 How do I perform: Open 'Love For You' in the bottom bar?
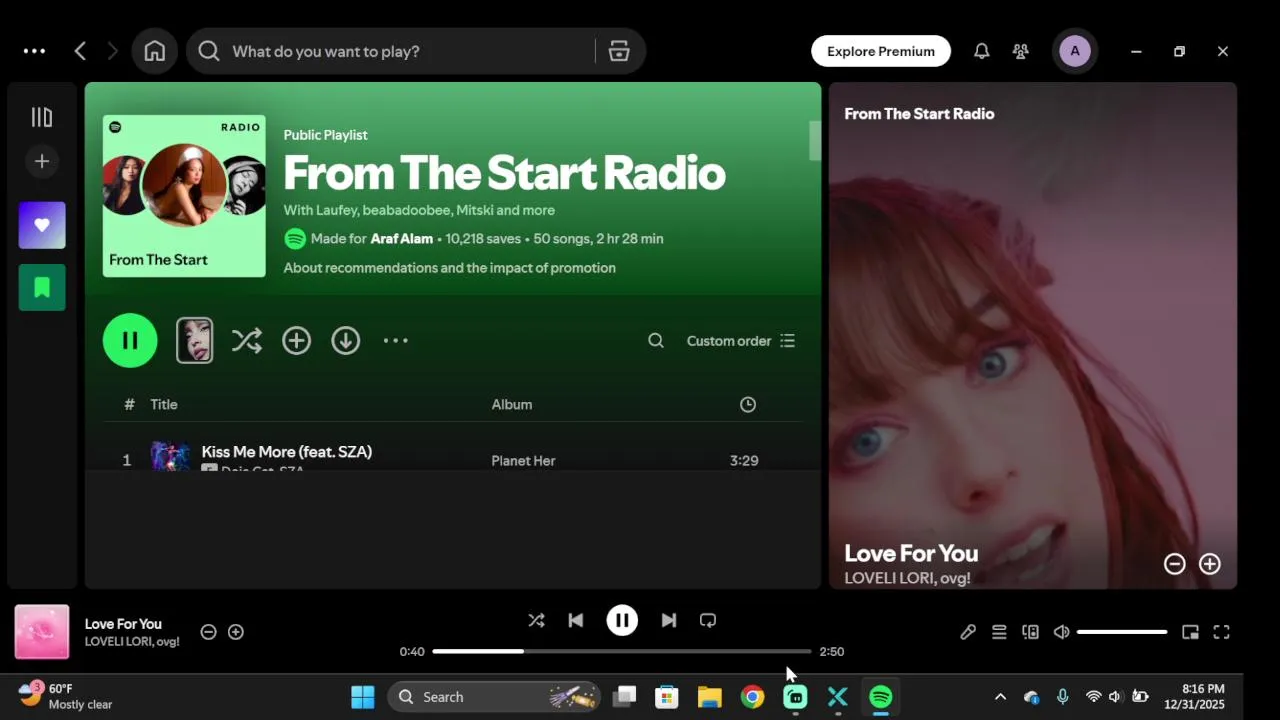tap(123, 624)
